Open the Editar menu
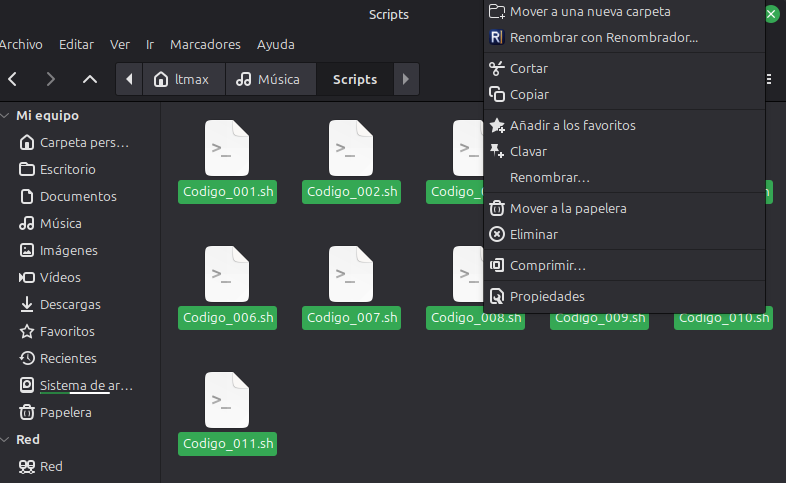Image resolution: width=786 pixels, height=483 pixels. 76,45
